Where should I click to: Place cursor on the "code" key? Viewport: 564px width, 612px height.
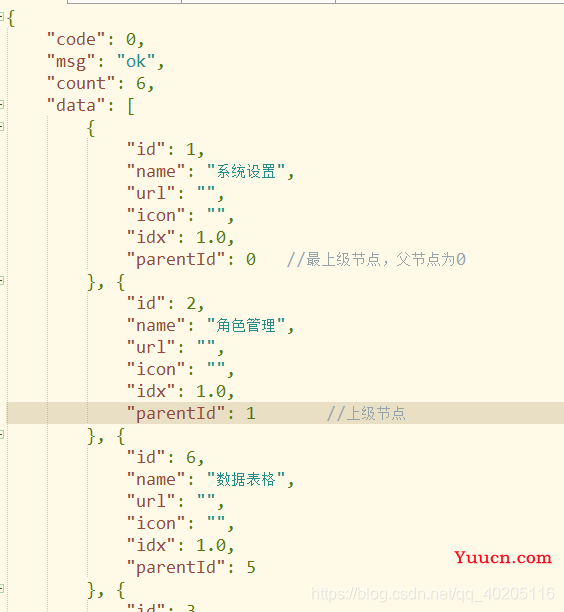click(76, 39)
